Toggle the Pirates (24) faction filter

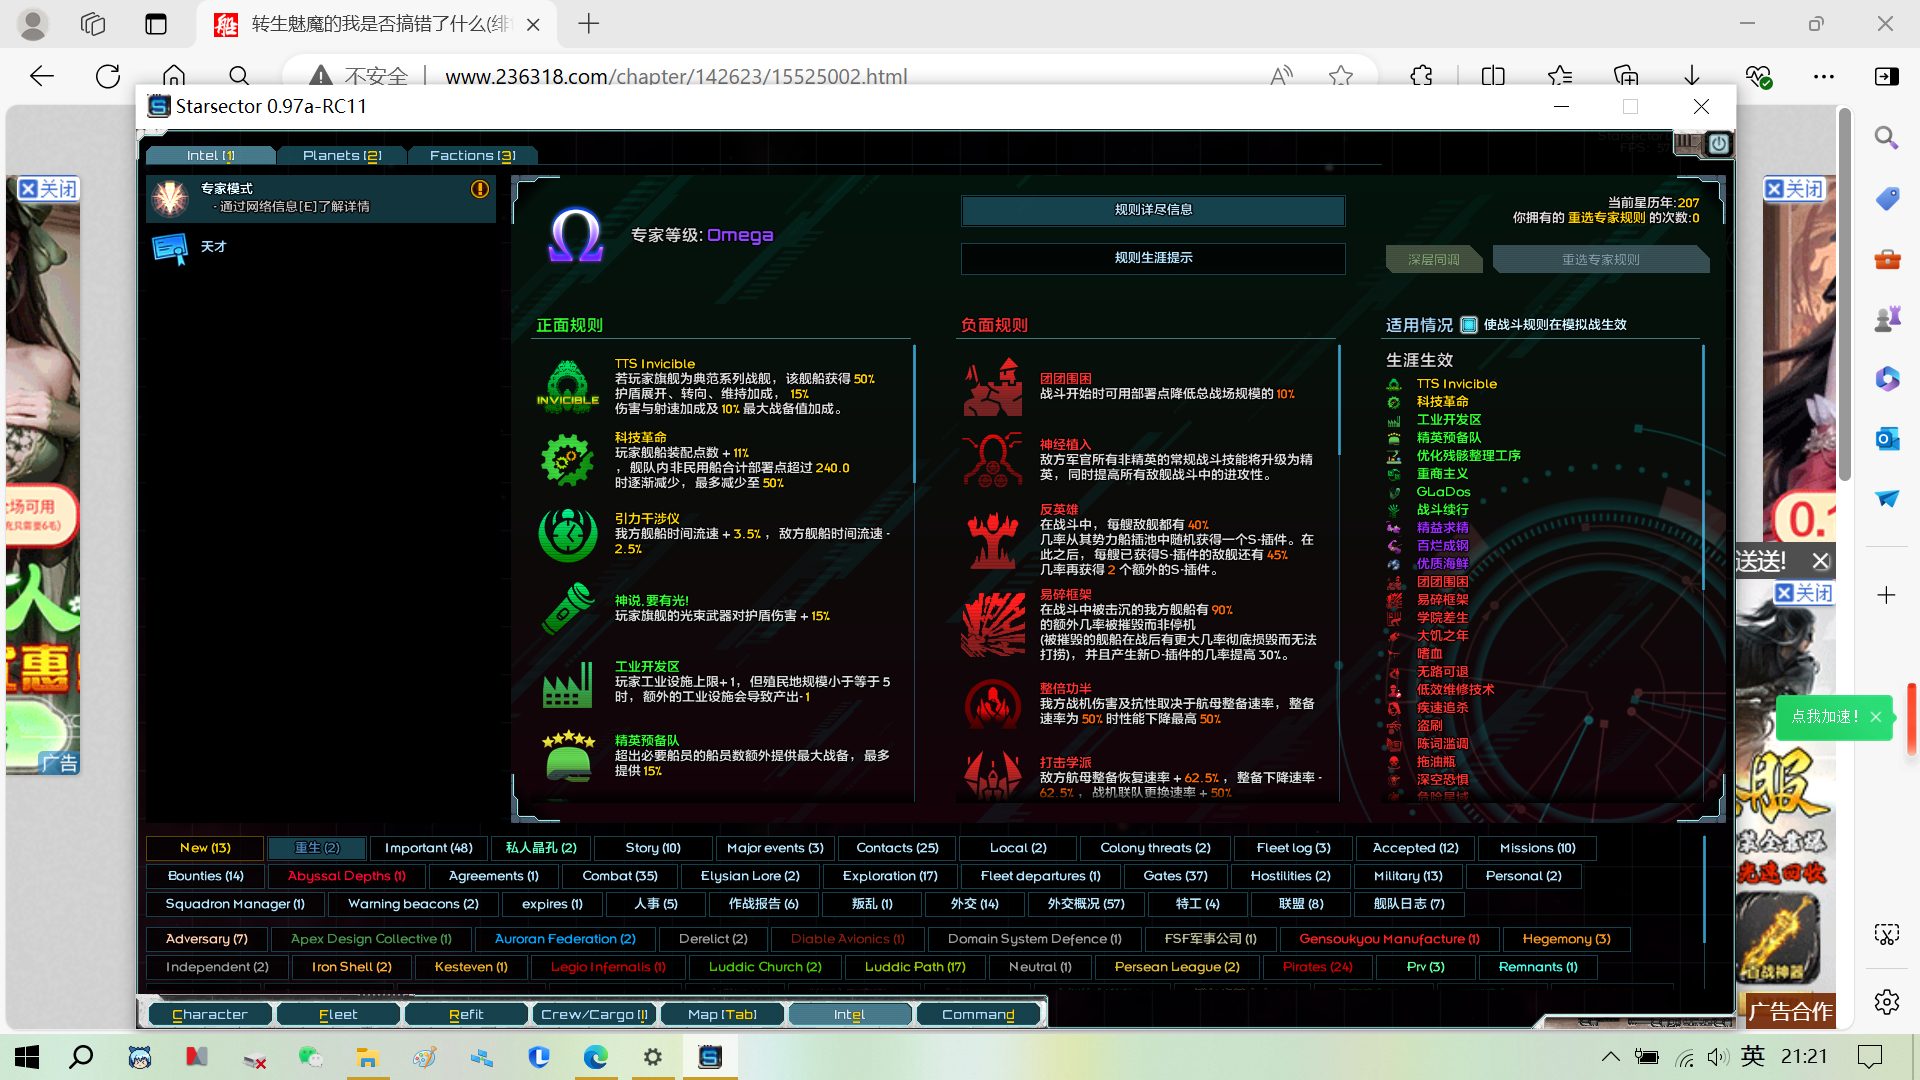[1317, 967]
